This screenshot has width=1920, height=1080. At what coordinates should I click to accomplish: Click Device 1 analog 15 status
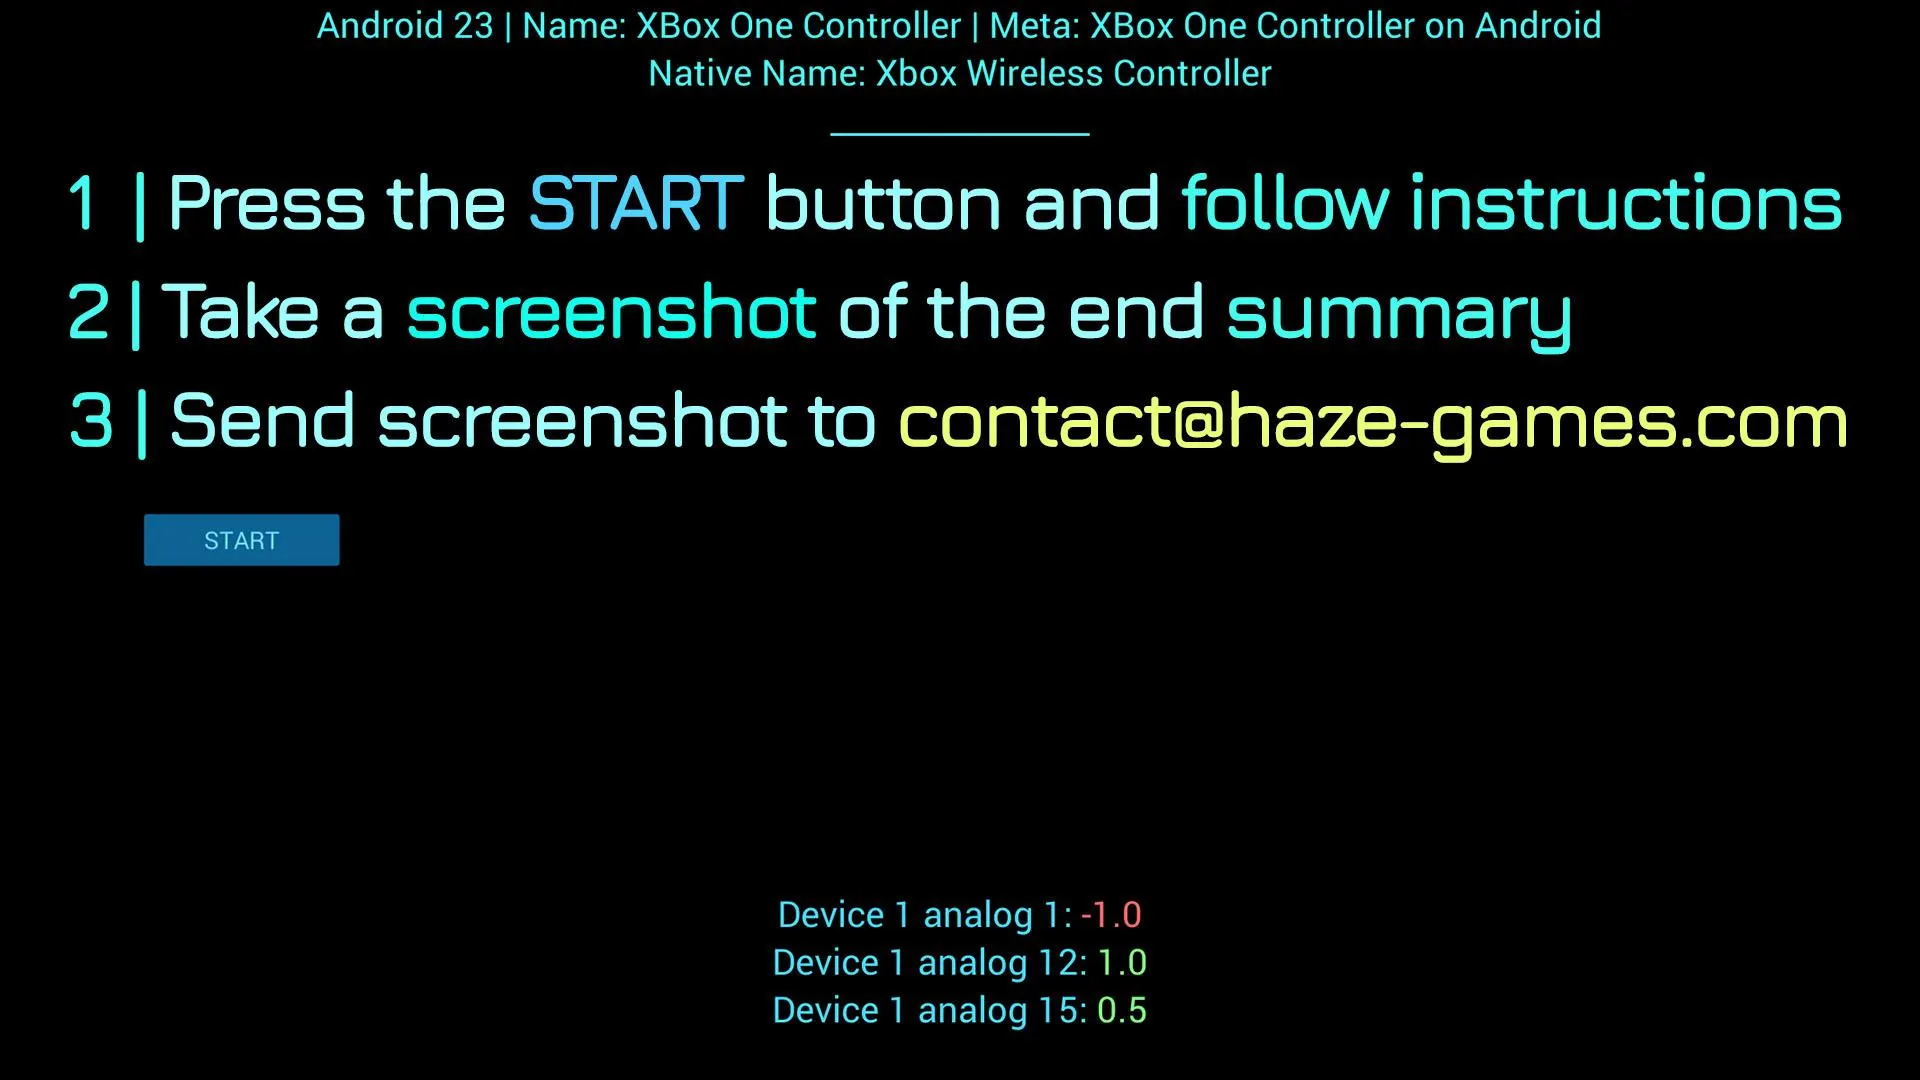tap(959, 1010)
